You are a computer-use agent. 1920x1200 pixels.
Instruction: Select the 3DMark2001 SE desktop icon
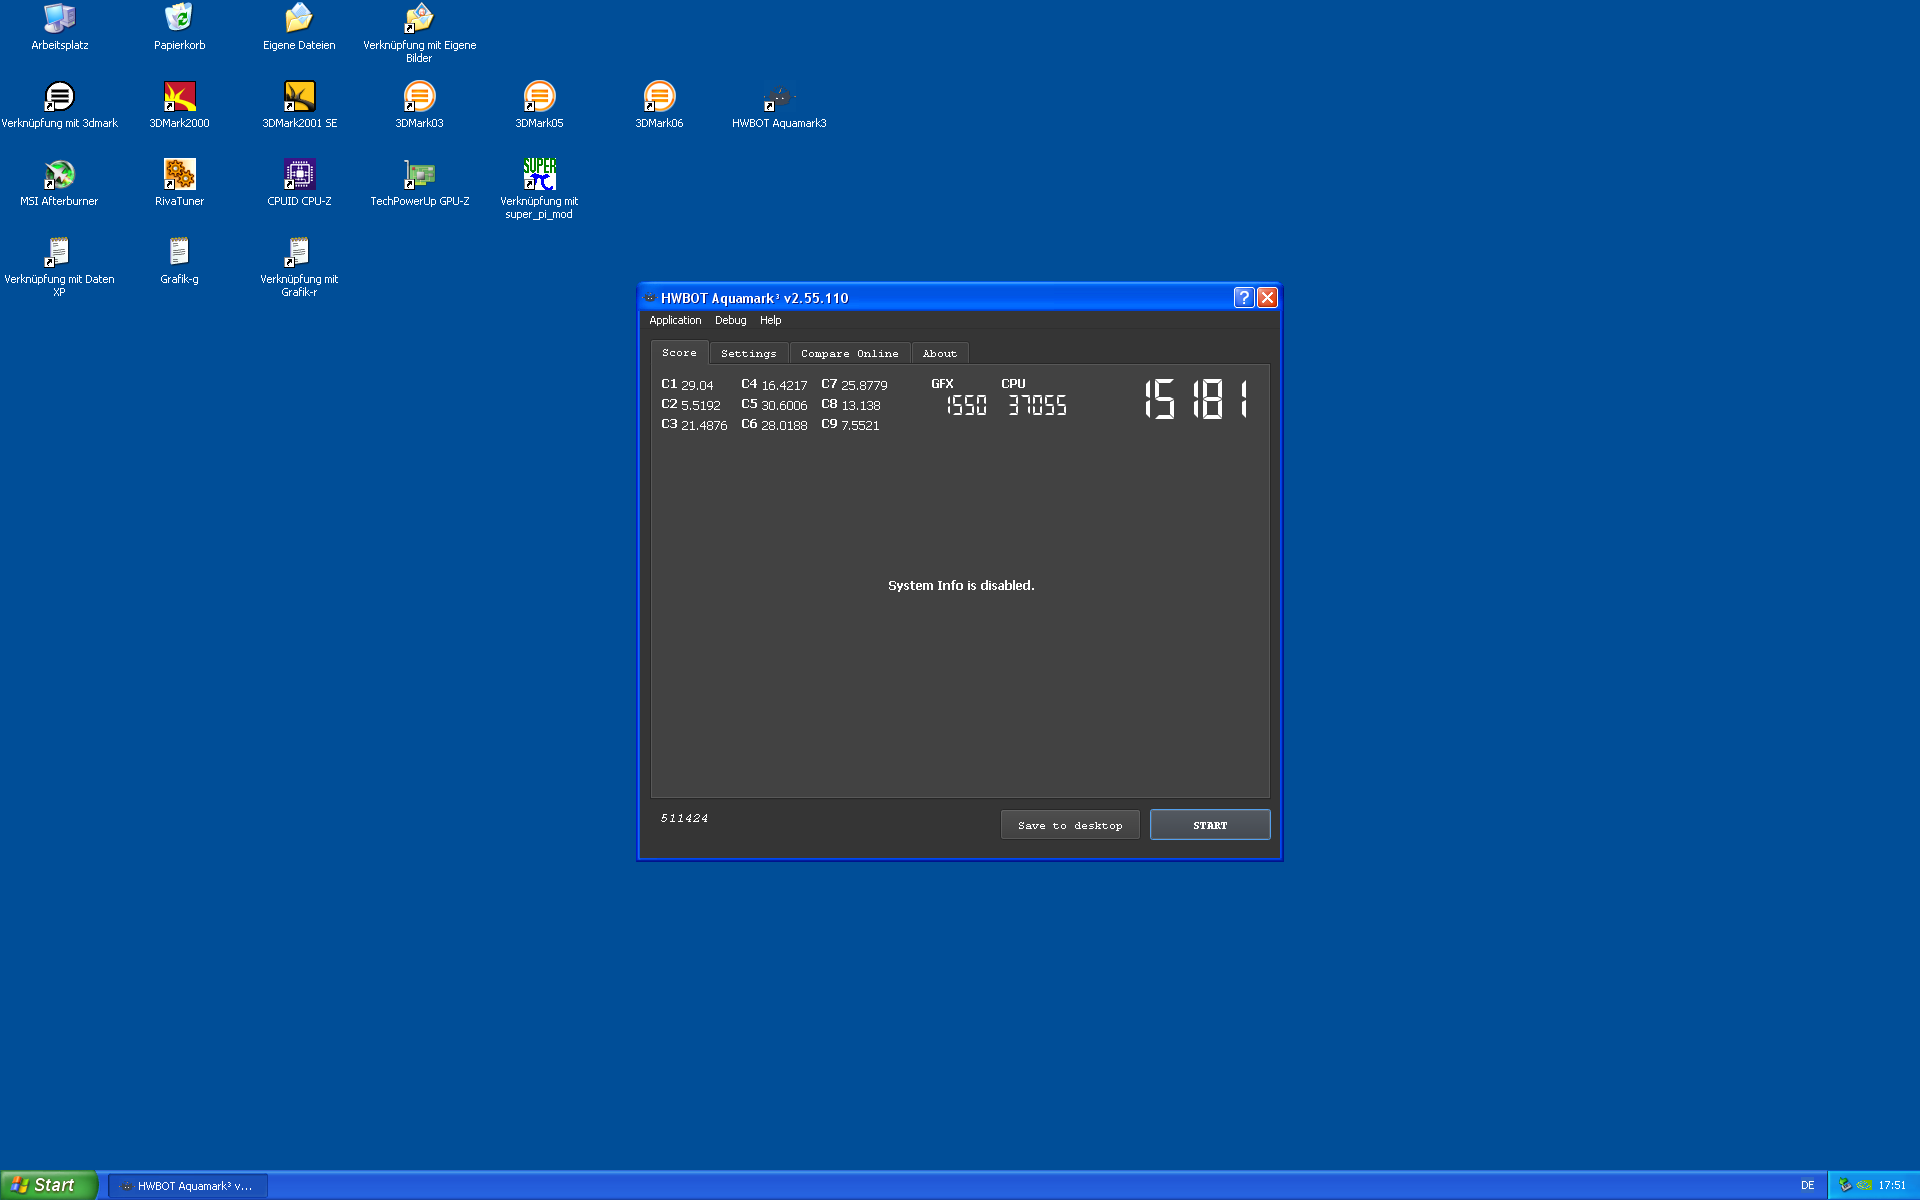[299, 105]
